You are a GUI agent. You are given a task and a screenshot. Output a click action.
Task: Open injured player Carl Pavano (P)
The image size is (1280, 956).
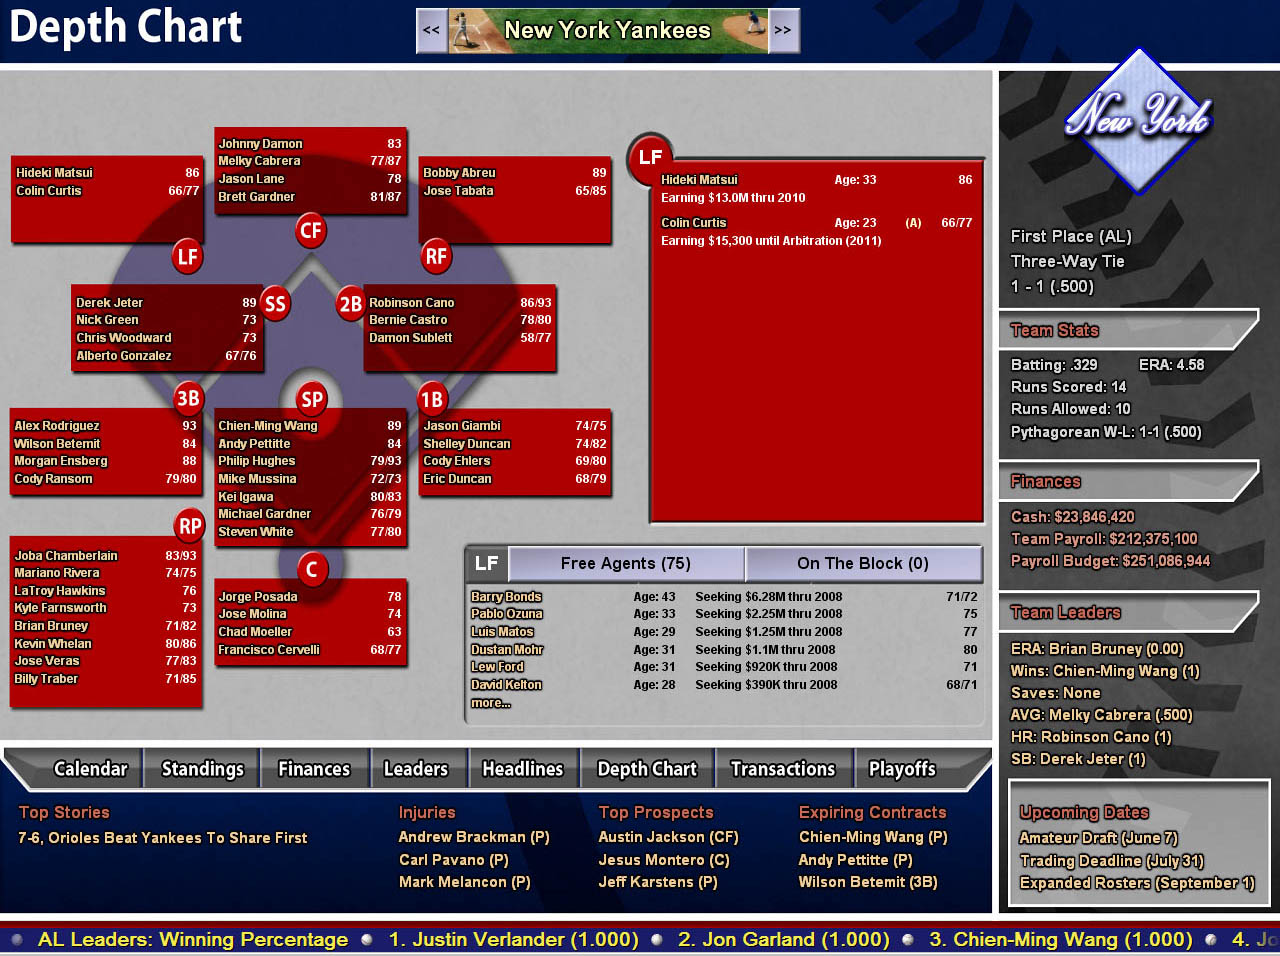pos(454,860)
